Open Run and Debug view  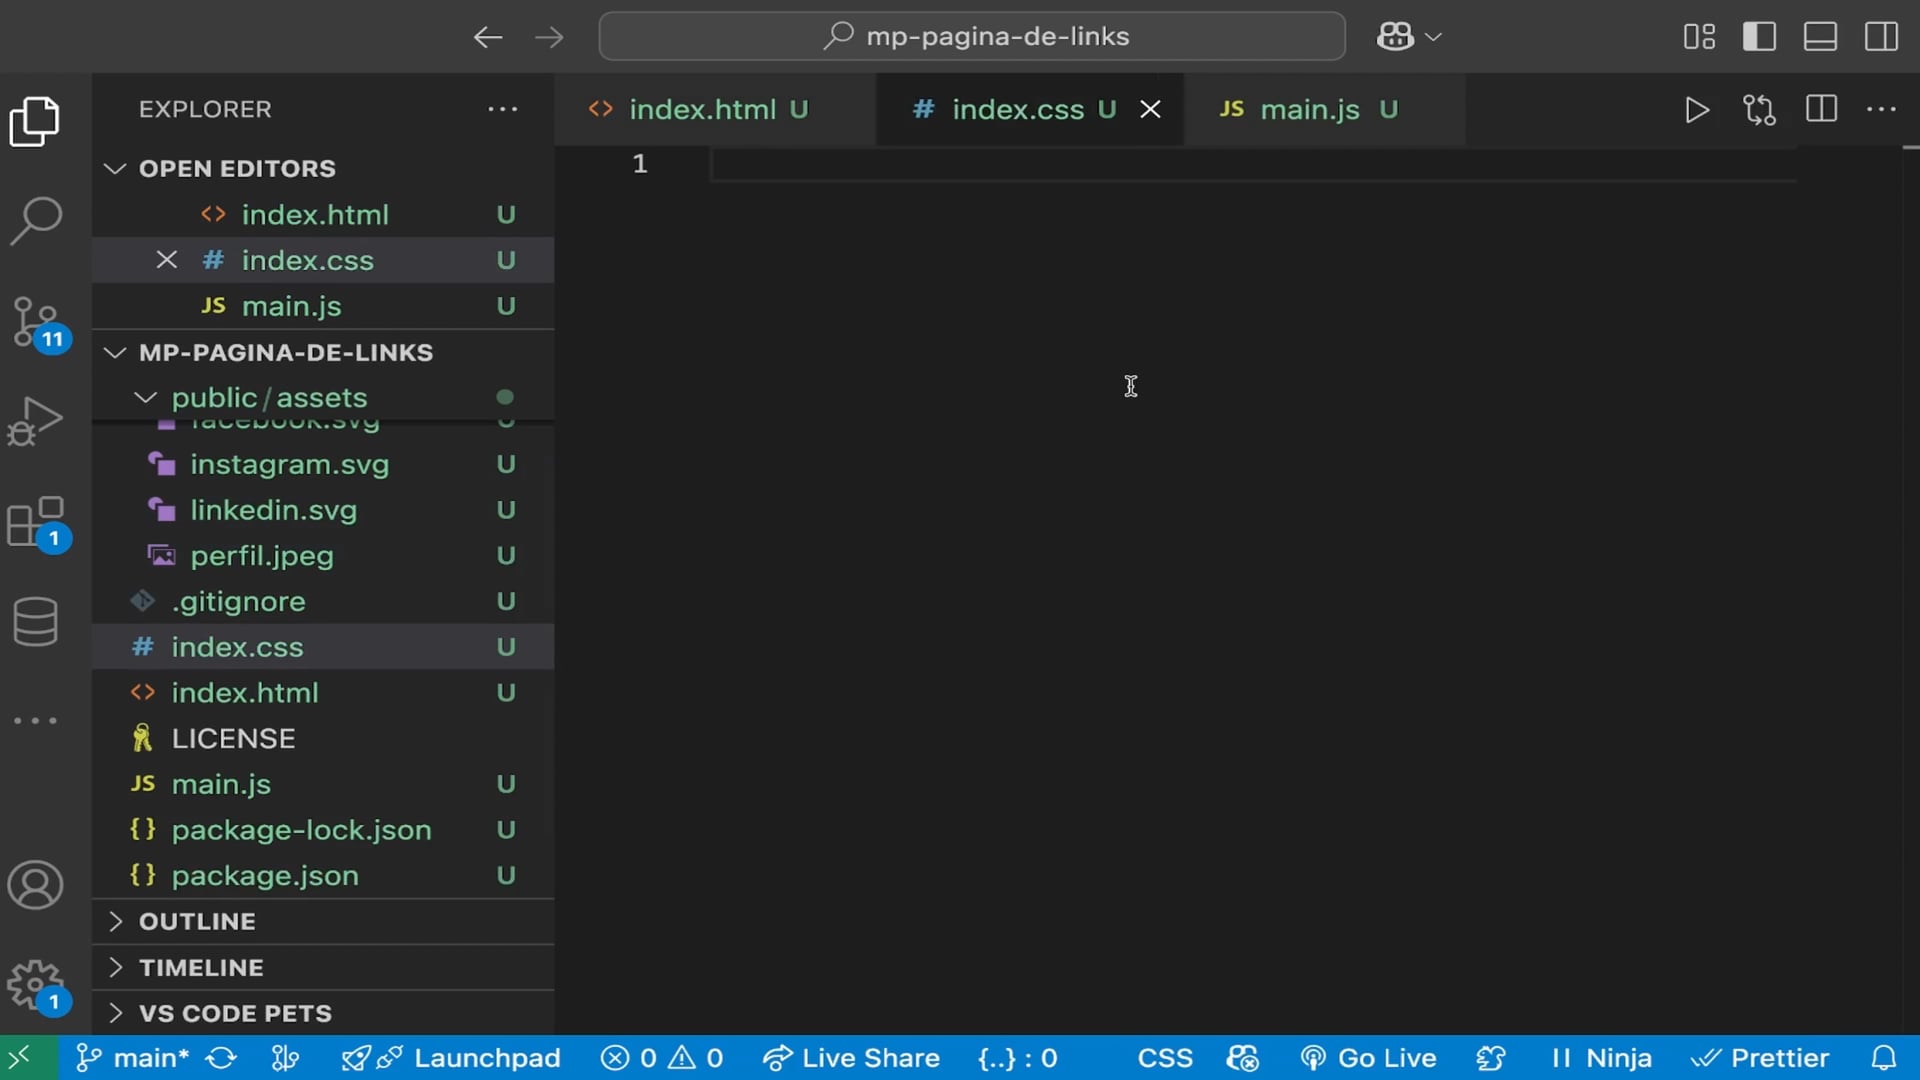click(36, 420)
